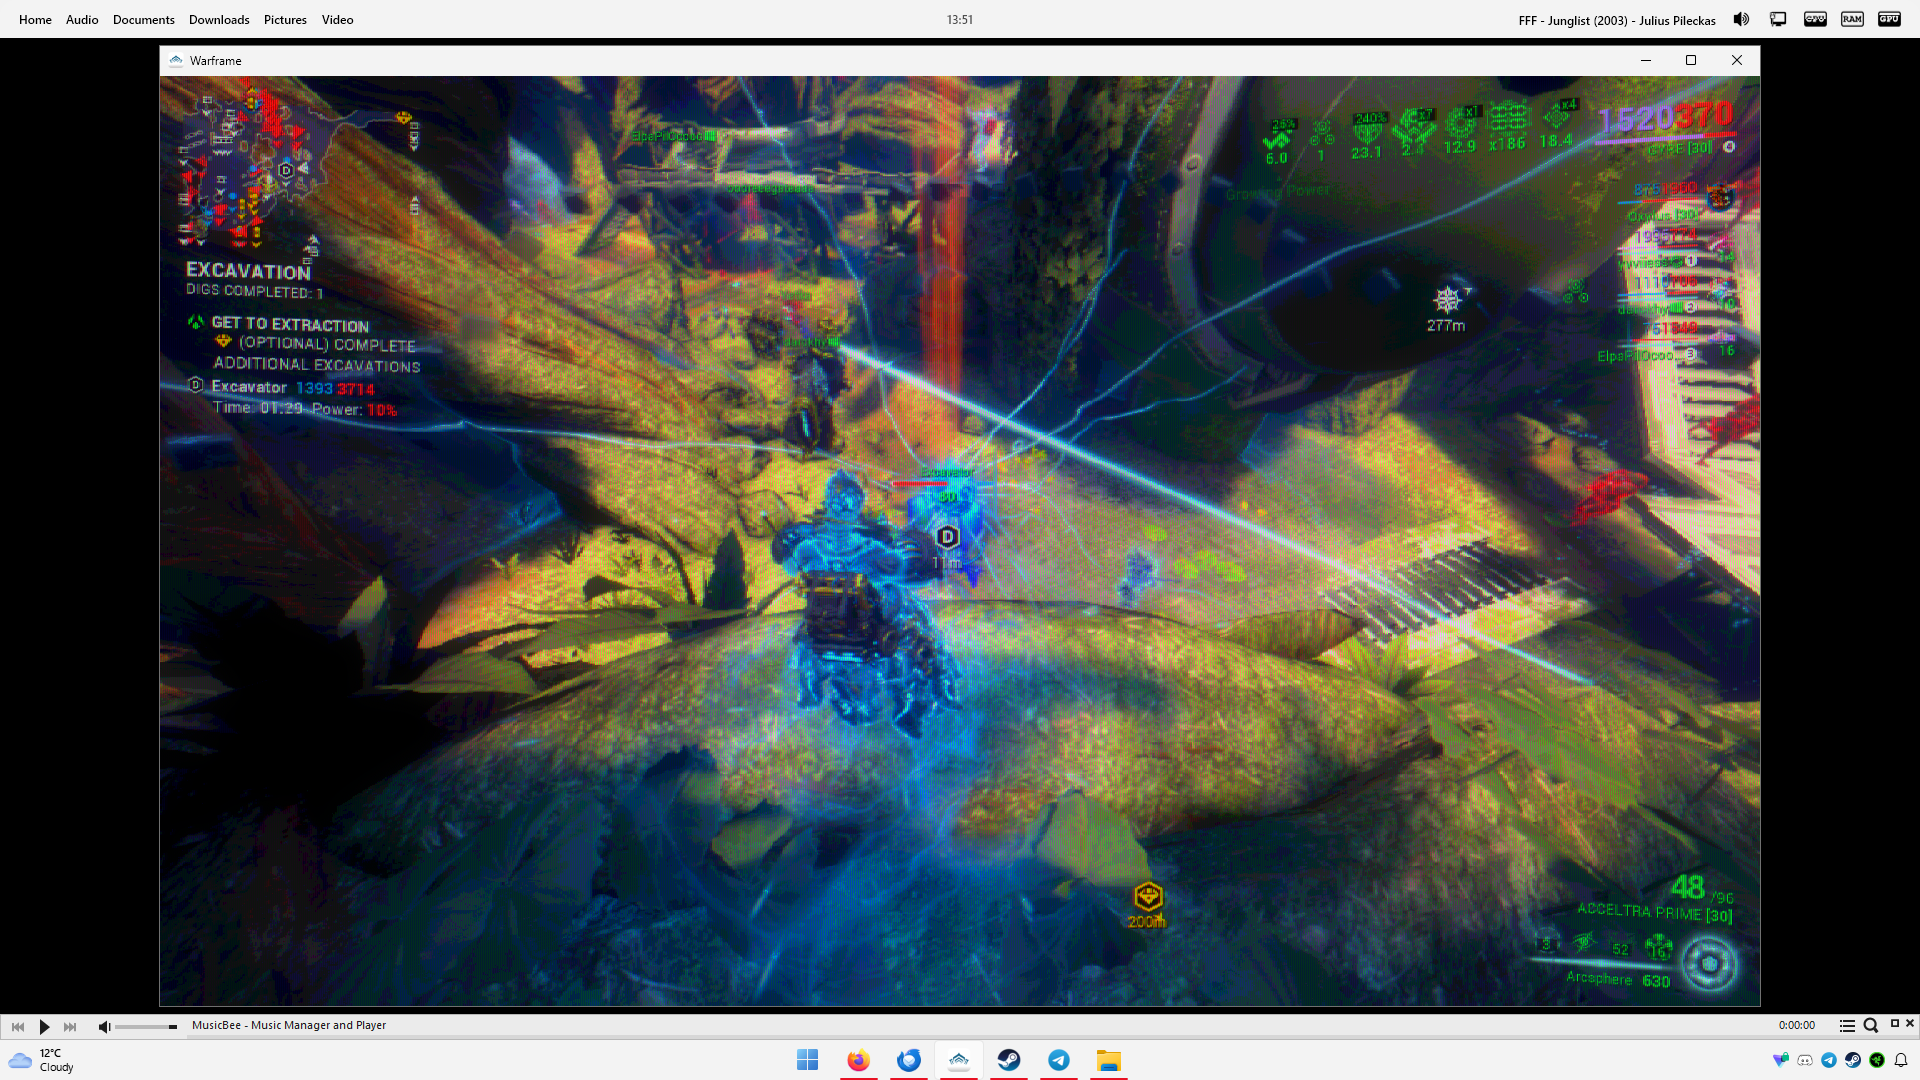Mute MusicBee speaker icon
The width and height of the screenshot is (1920, 1080).
[x=104, y=1026]
